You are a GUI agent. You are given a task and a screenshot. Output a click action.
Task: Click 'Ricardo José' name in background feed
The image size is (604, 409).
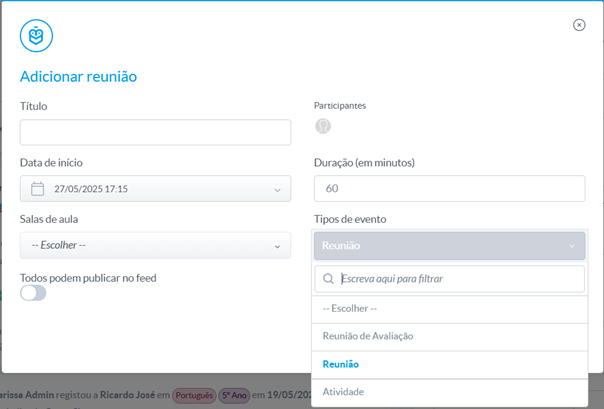click(x=128, y=395)
